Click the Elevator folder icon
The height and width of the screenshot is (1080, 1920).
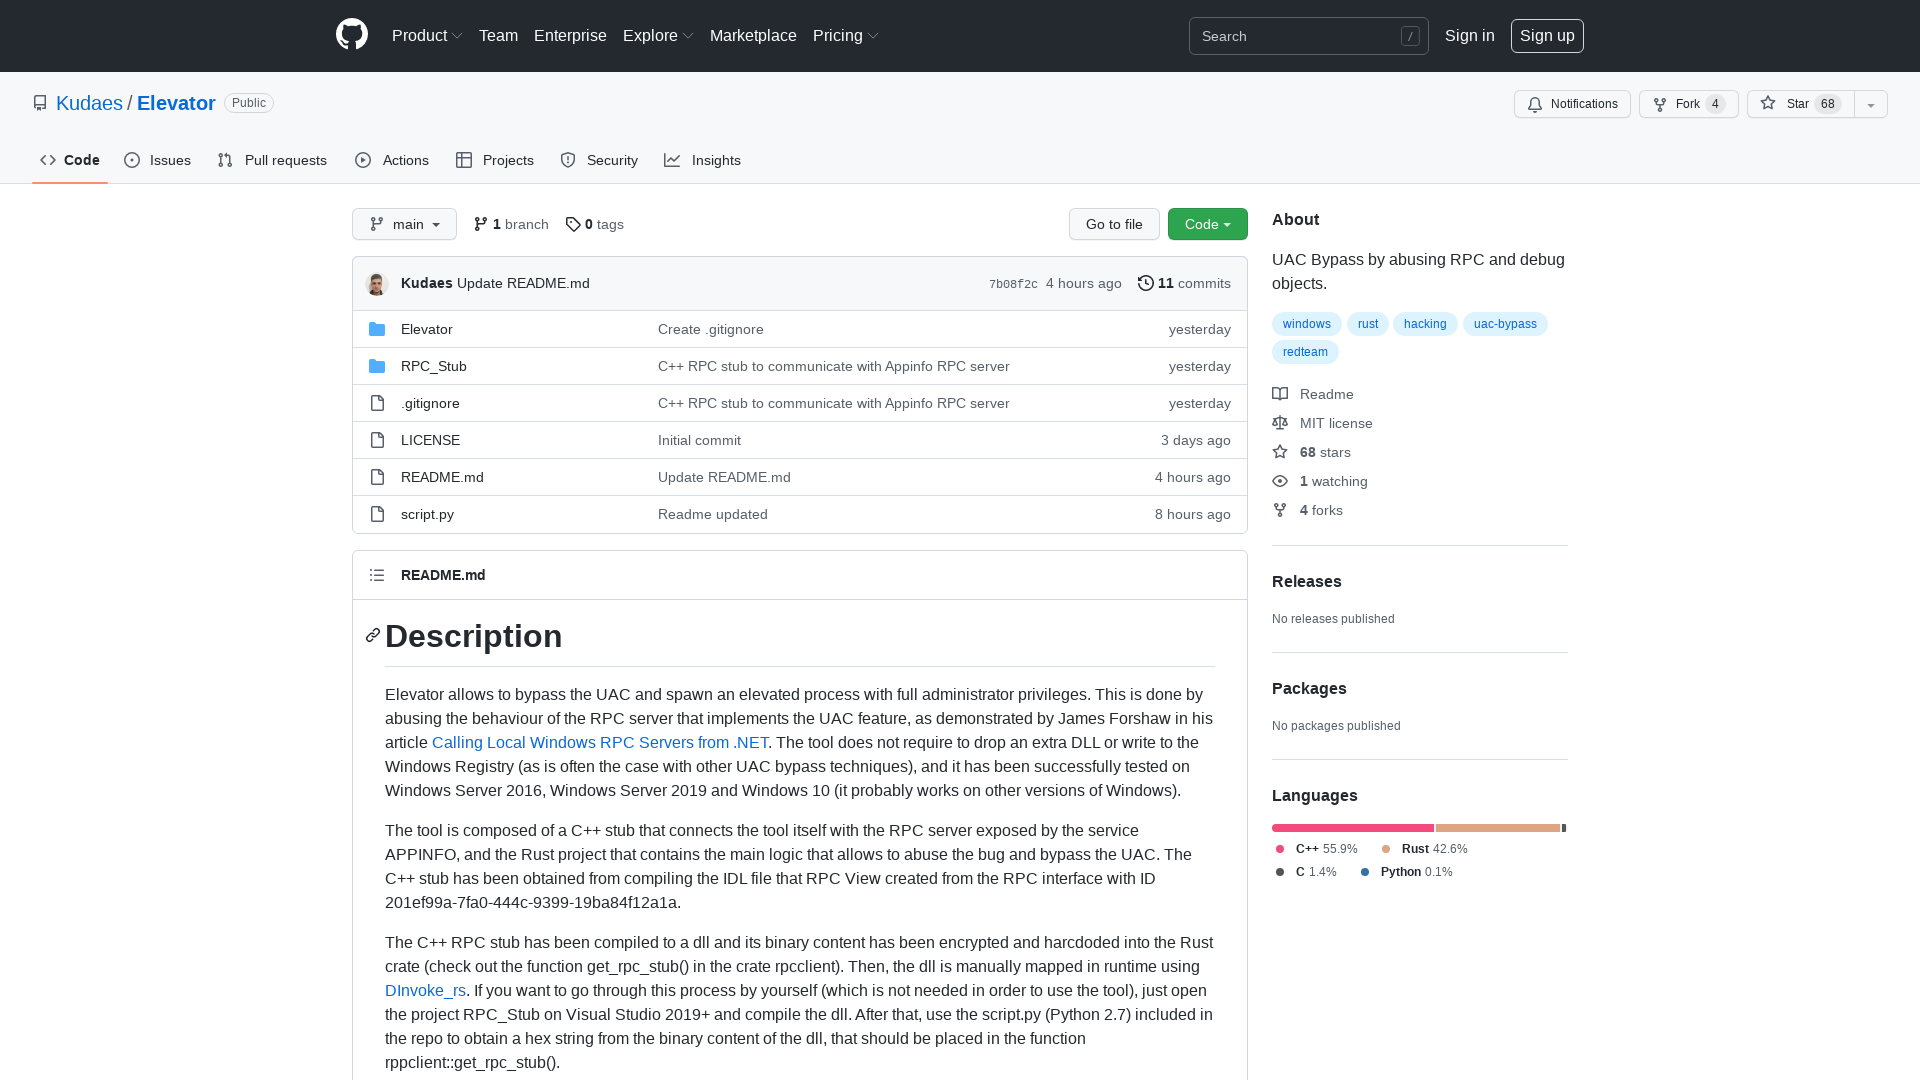377,329
